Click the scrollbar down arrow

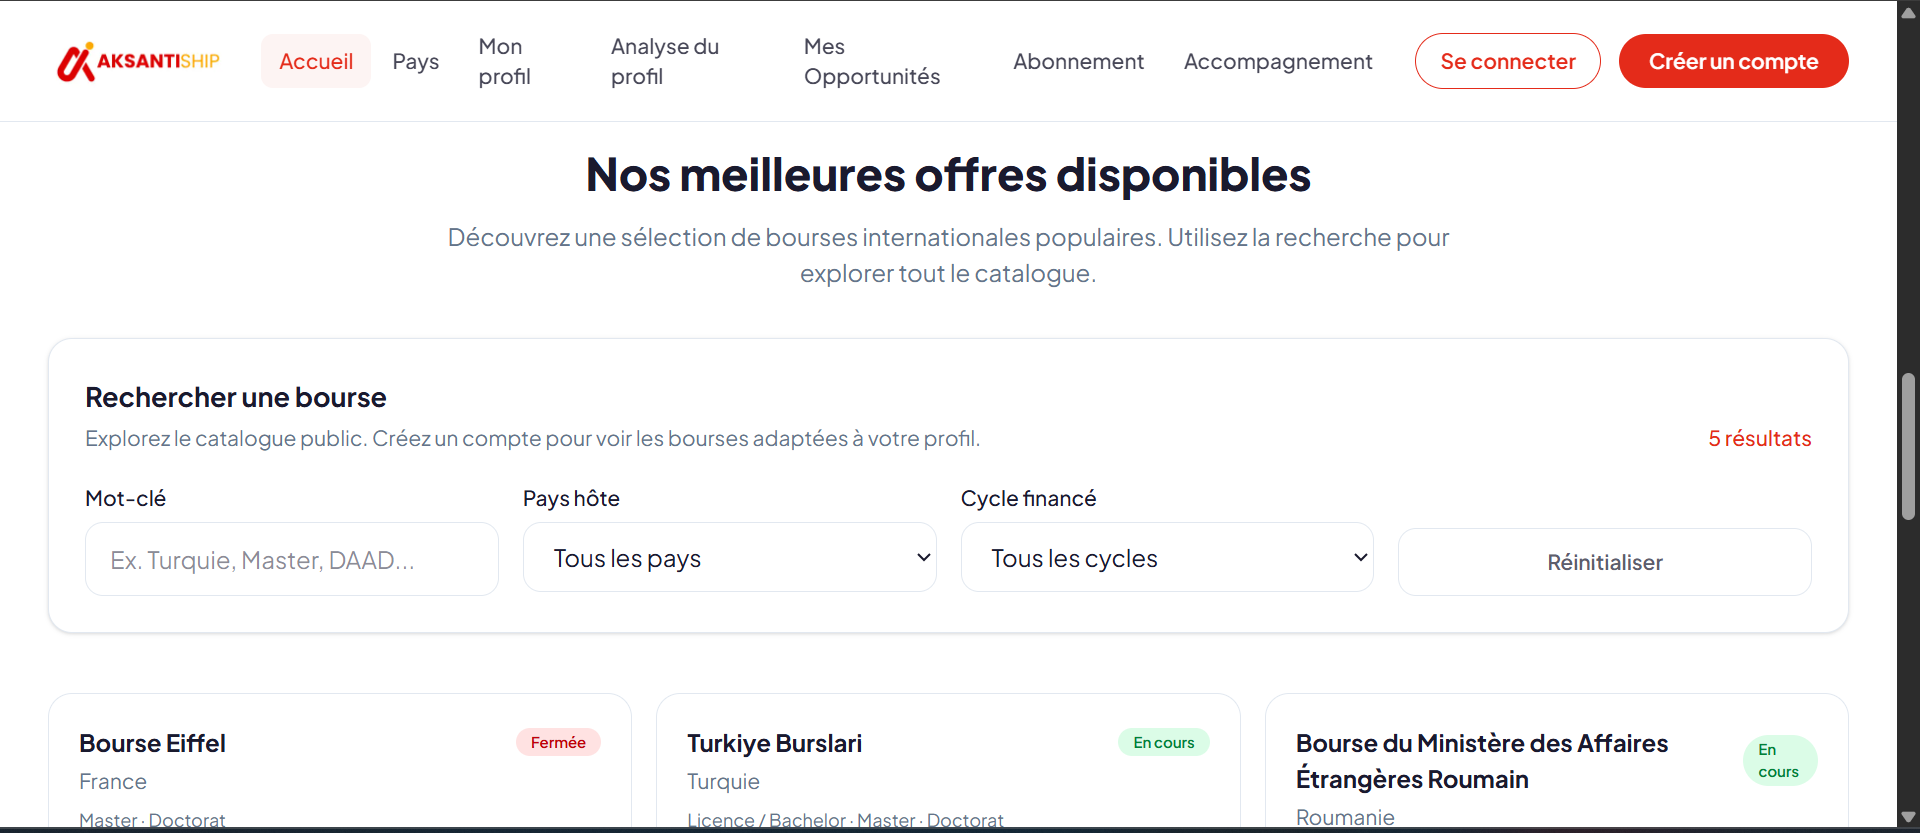coord(1908,817)
